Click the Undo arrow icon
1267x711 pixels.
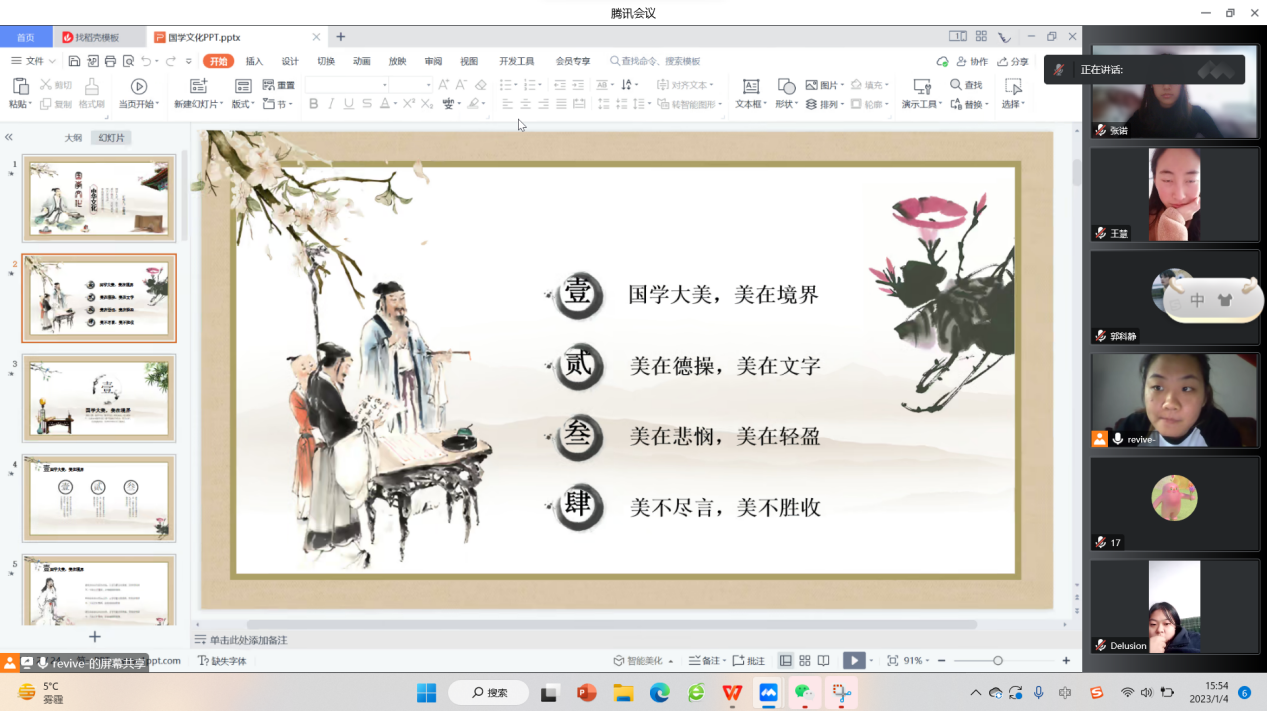click(x=146, y=61)
